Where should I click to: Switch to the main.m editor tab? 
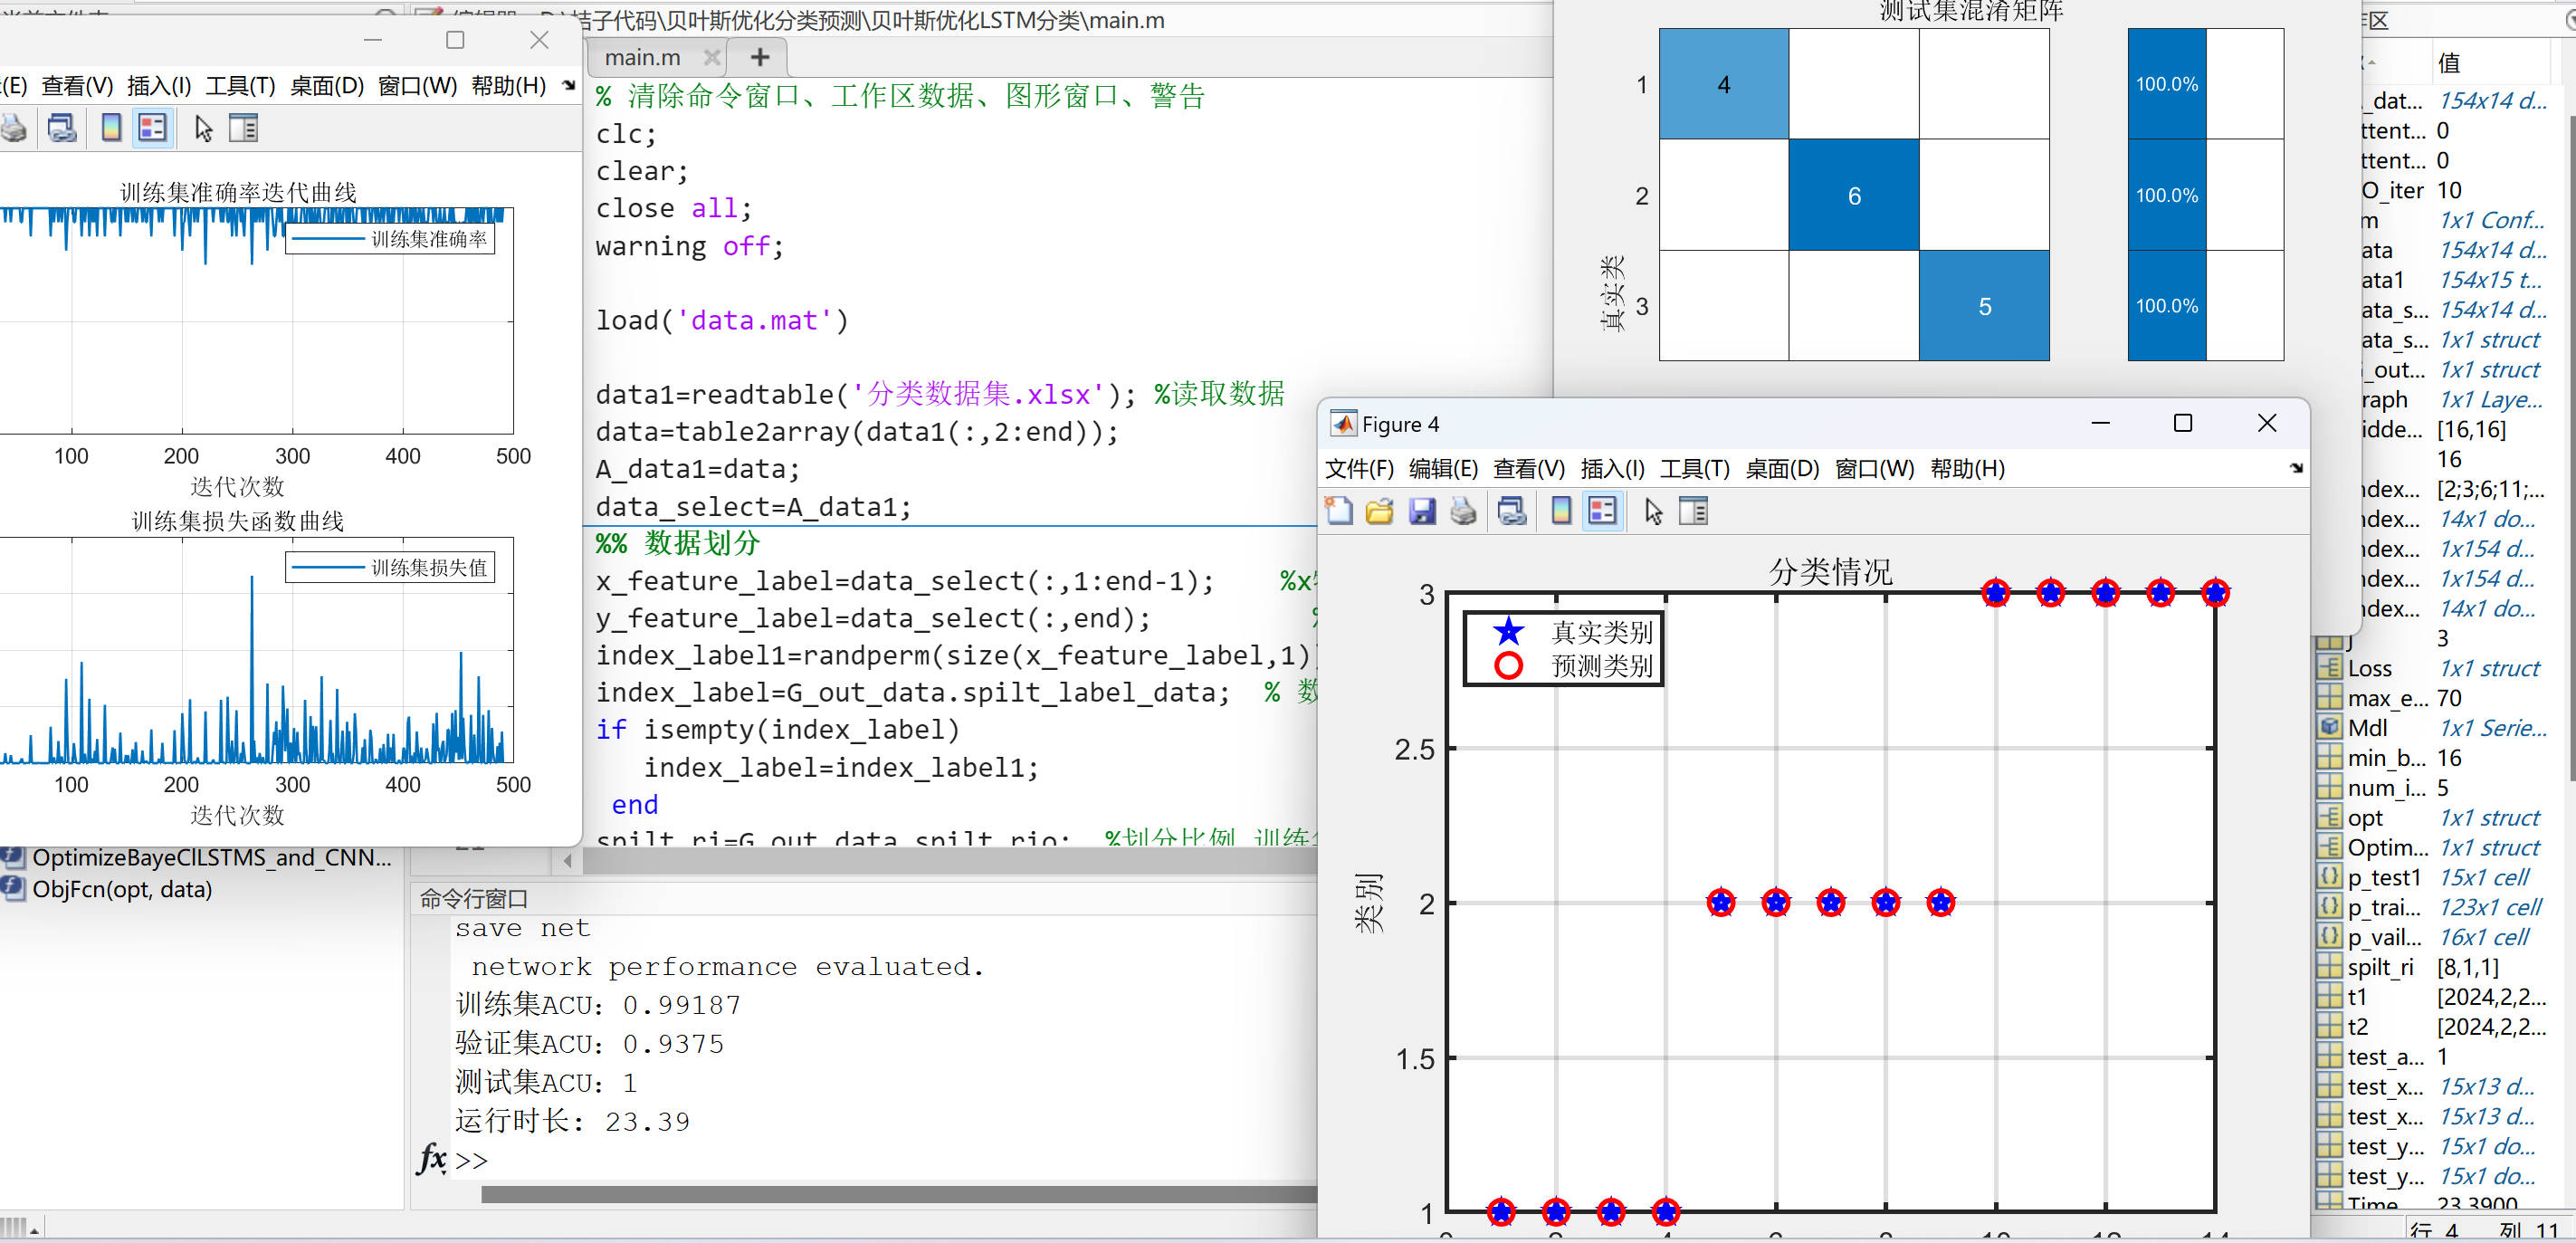[x=642, y=57]
